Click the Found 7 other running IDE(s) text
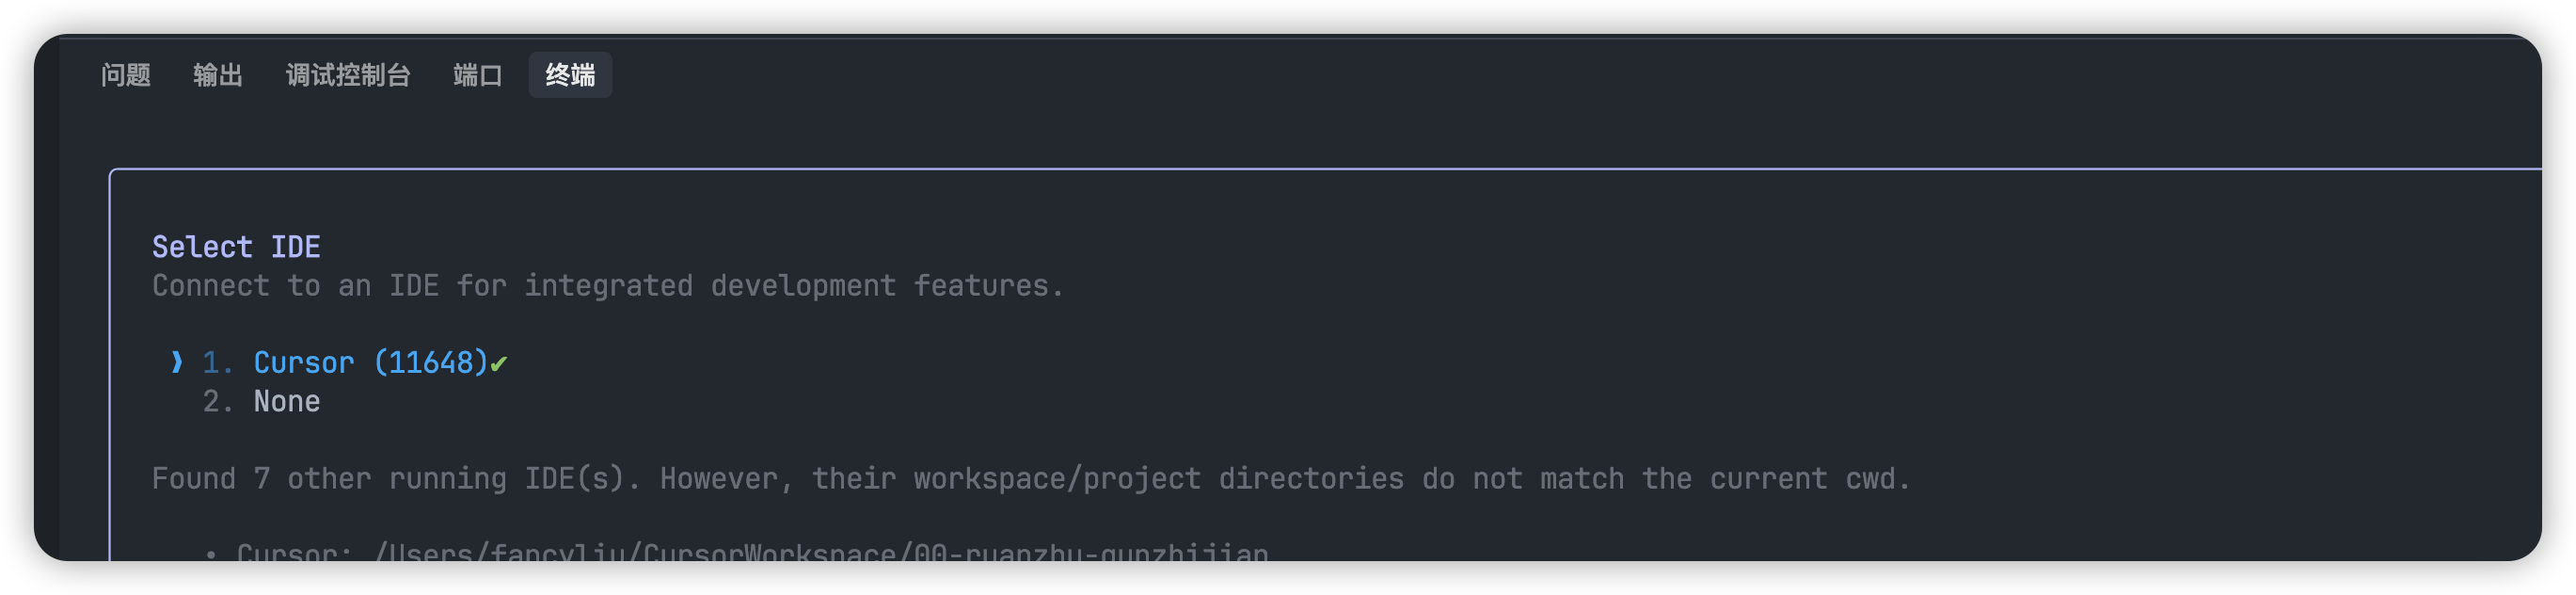 click(x=395, y=479)
